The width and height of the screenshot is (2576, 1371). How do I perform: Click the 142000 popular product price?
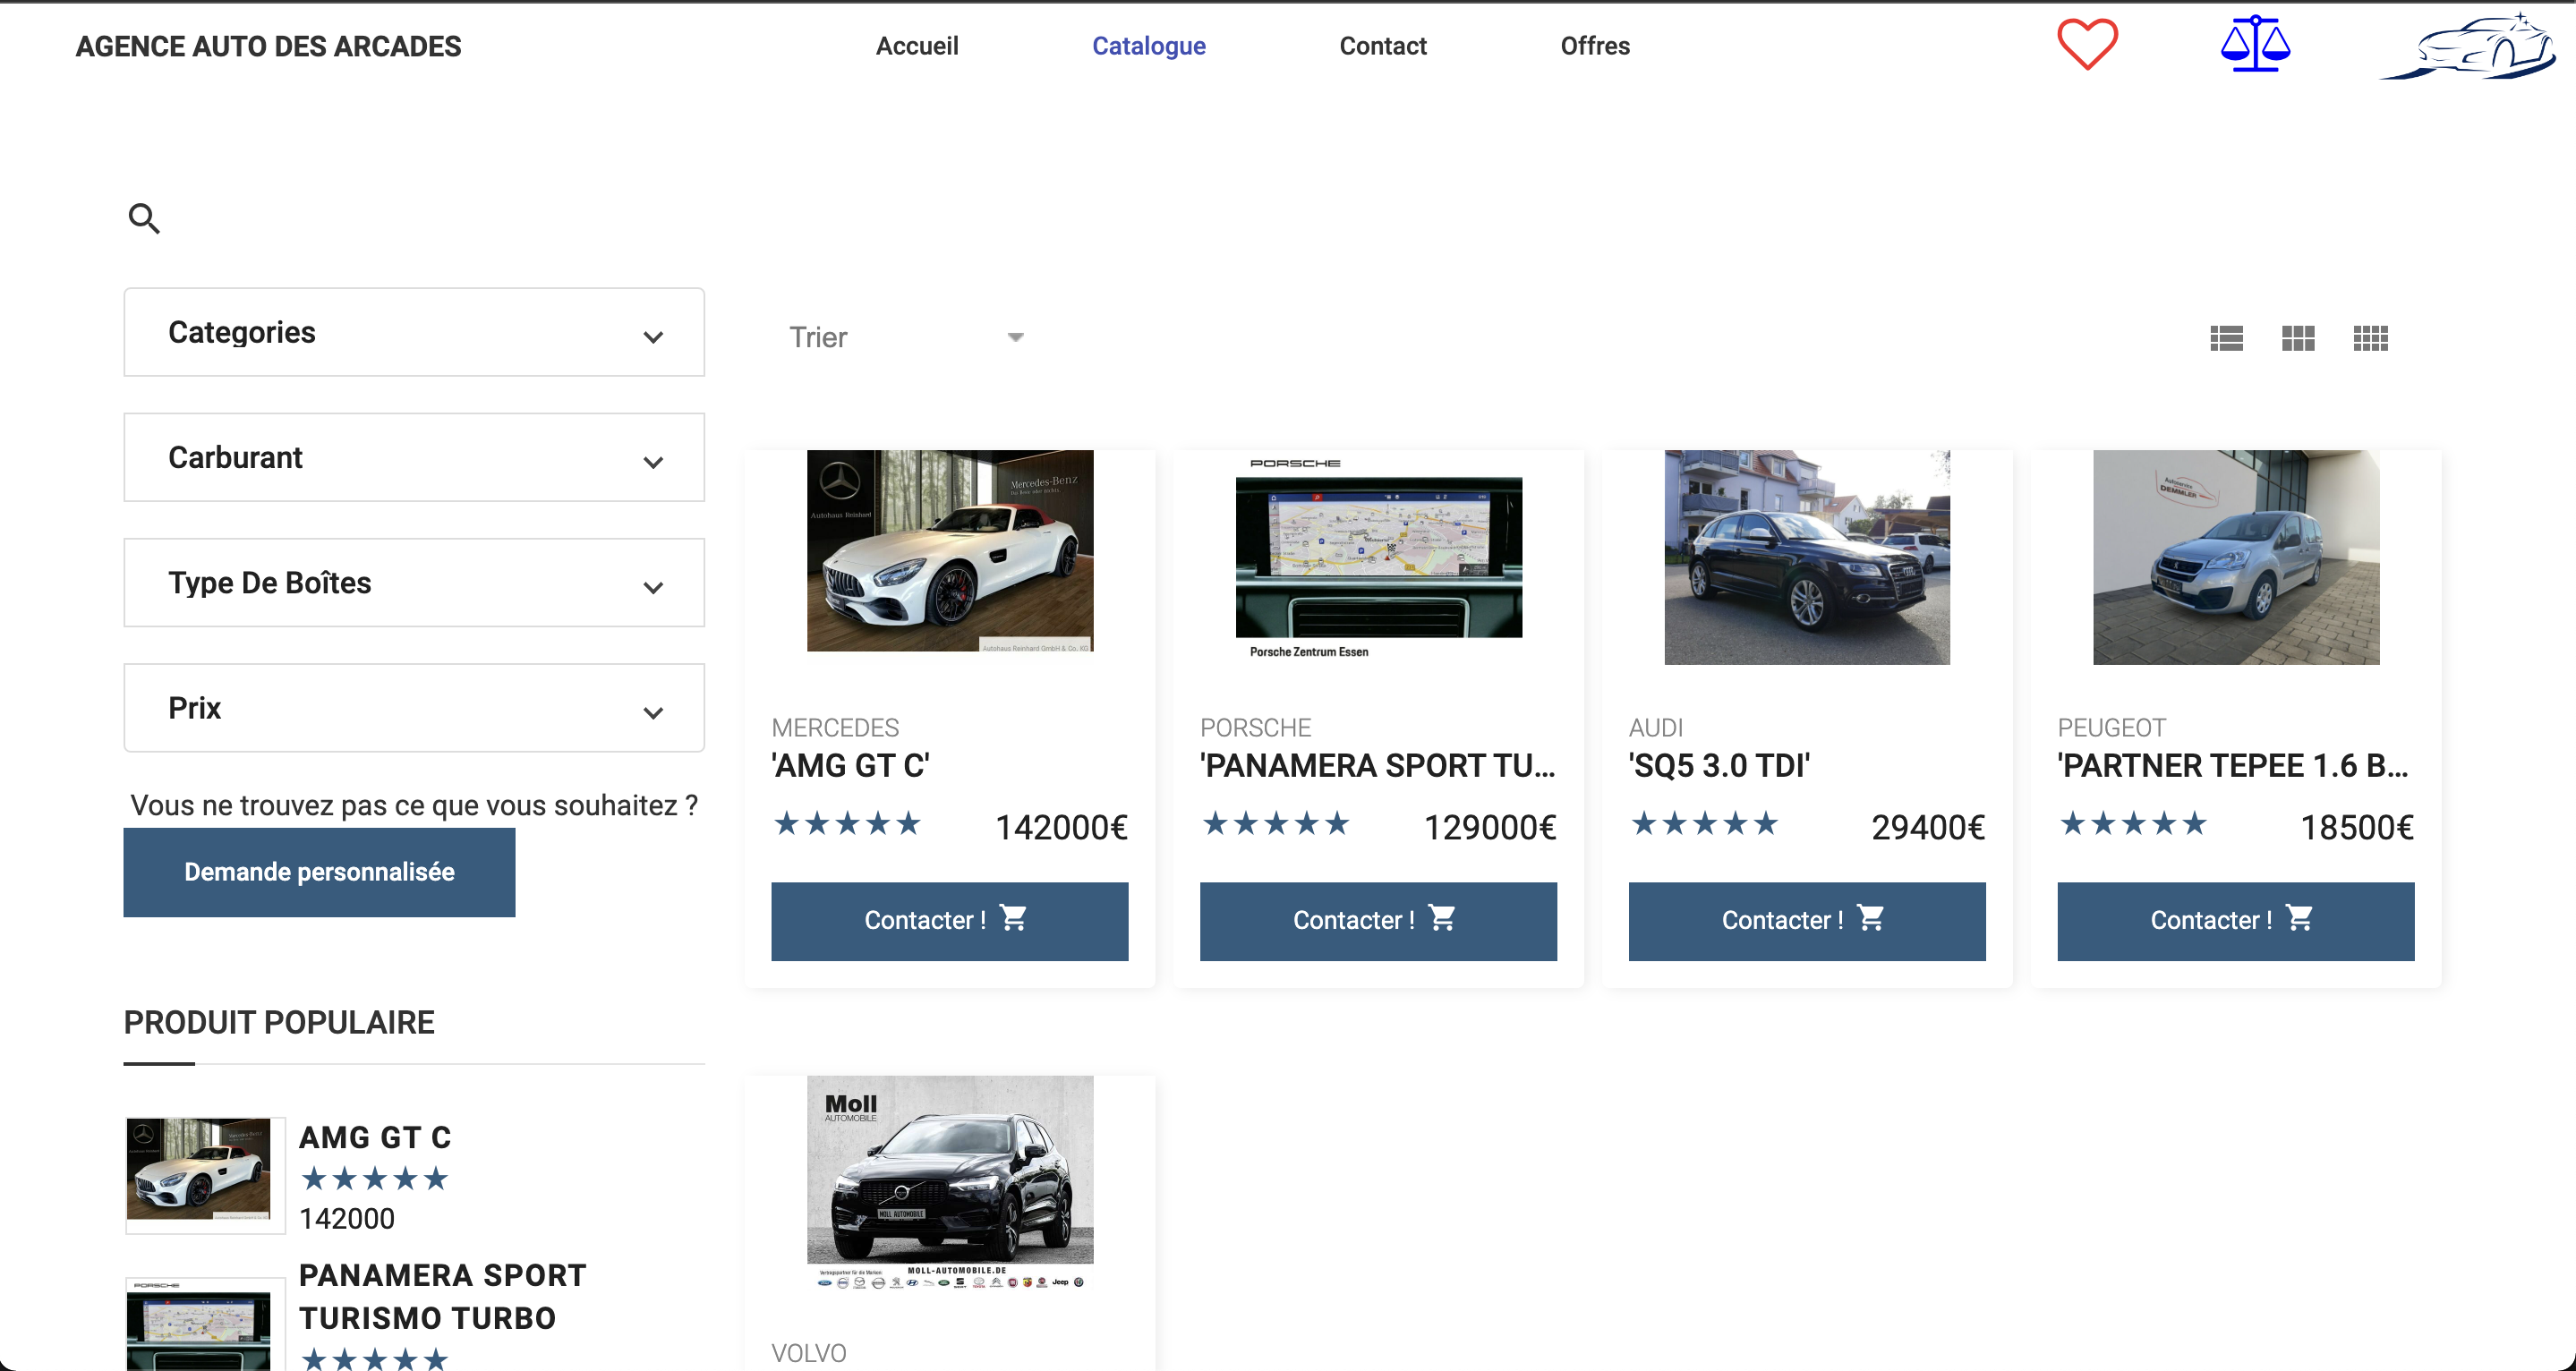coord(347,1219)
